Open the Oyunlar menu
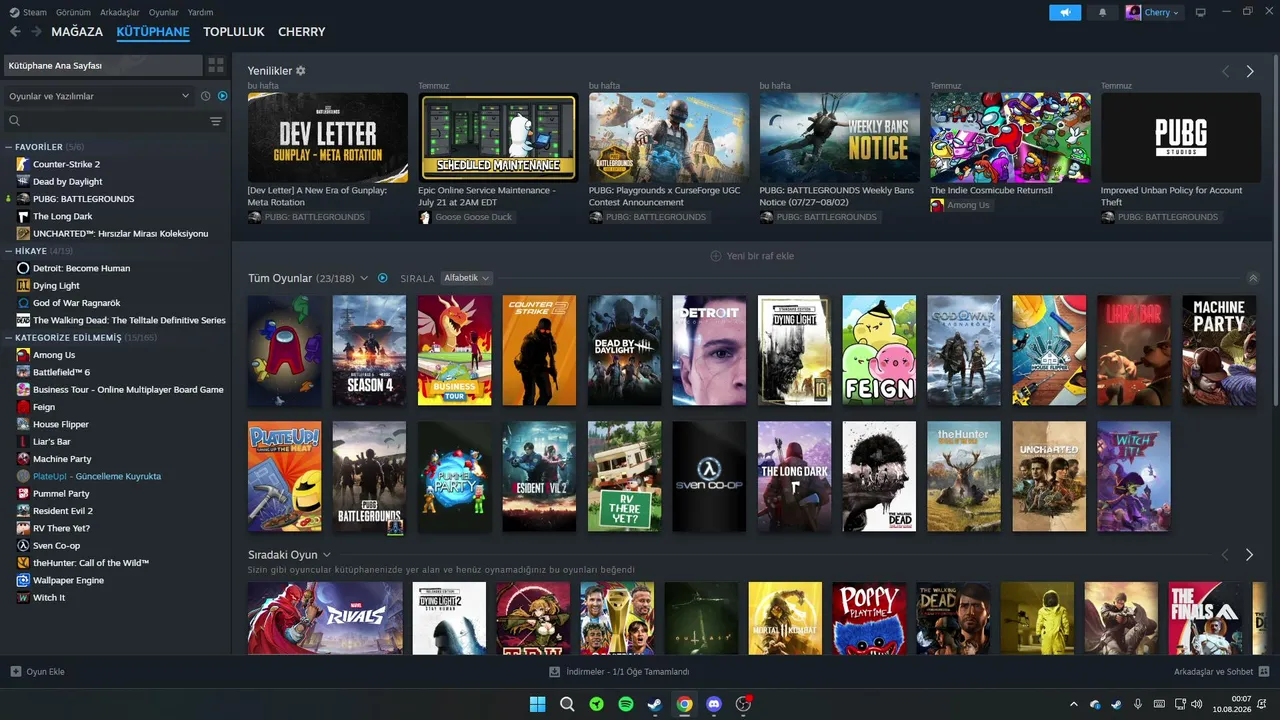 click(164, 12)
